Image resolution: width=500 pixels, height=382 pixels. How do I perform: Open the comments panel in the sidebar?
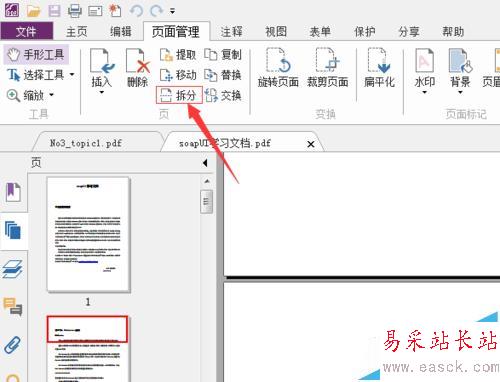[x=13, y=306]
